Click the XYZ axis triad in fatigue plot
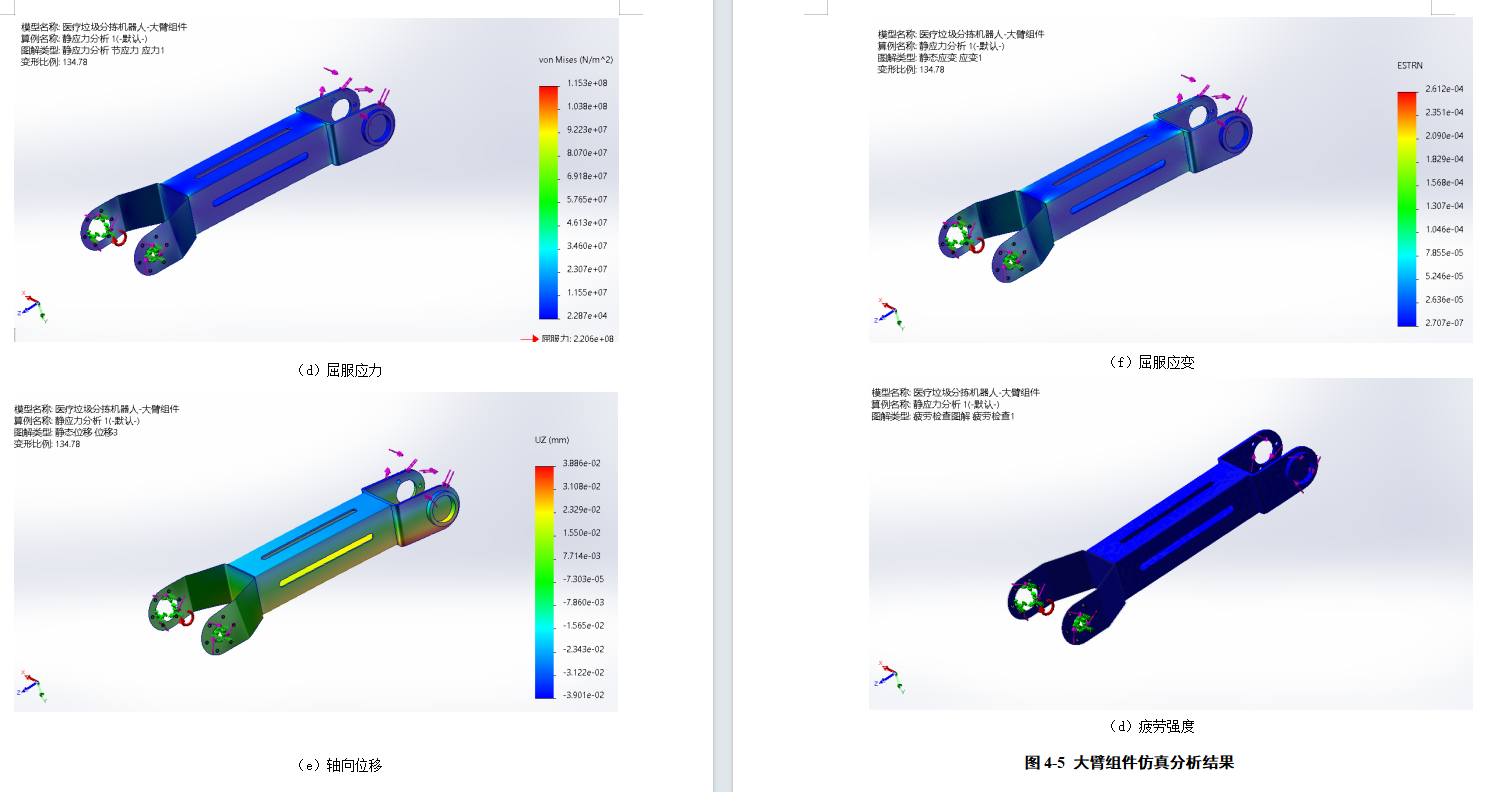 click(888, 675)
